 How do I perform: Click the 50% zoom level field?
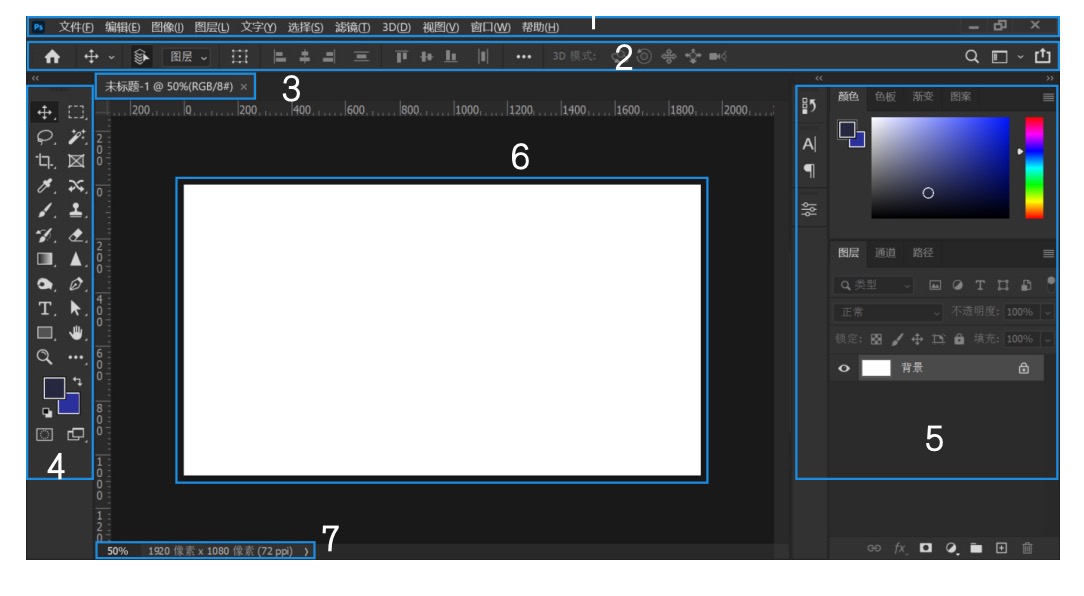(118, 550)
